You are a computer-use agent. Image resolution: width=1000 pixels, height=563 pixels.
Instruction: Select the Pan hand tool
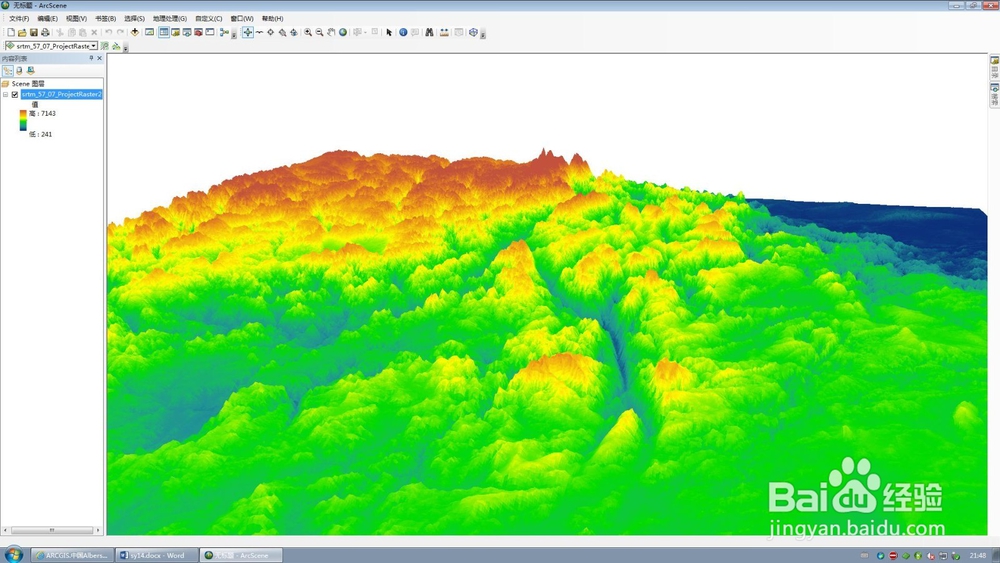pyautogui.click(x=331, y=32)
